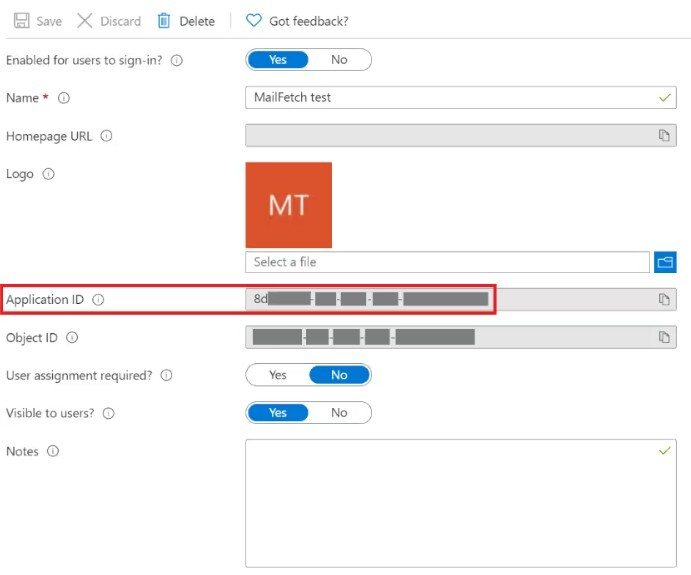Click the Object ID field
This screenshot has width=691, height=575.
[445, 337]
